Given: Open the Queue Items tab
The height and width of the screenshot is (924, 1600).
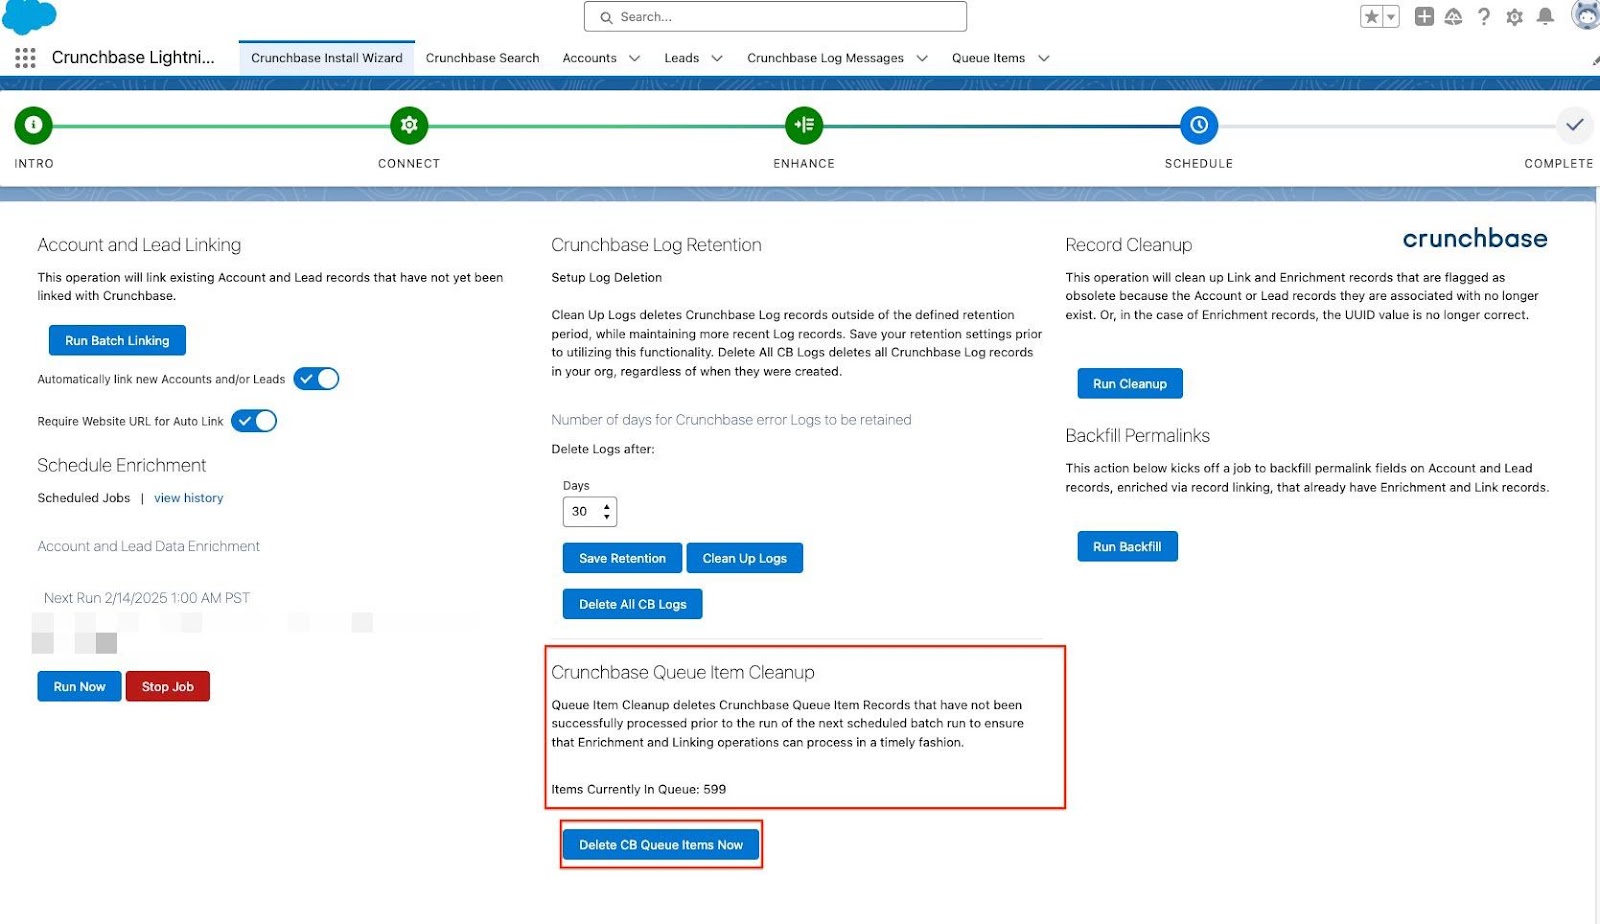Looking at the screenshot, I should (x=988, y=58).
